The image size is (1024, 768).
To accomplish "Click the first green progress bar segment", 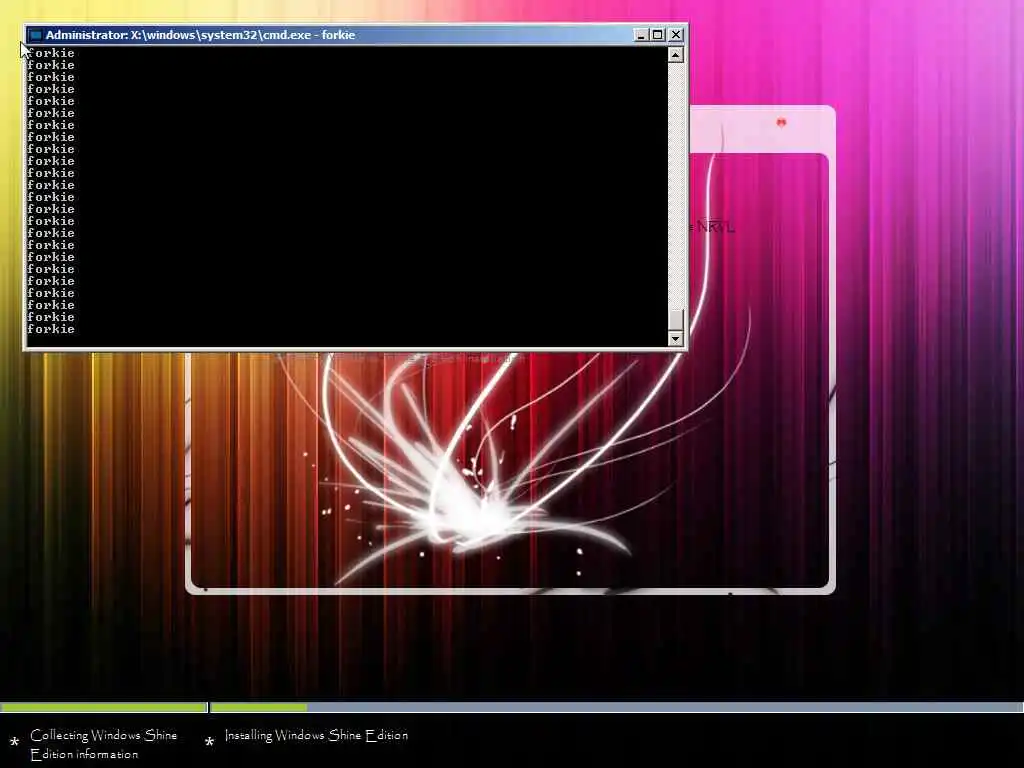I will tap(104, 707).
